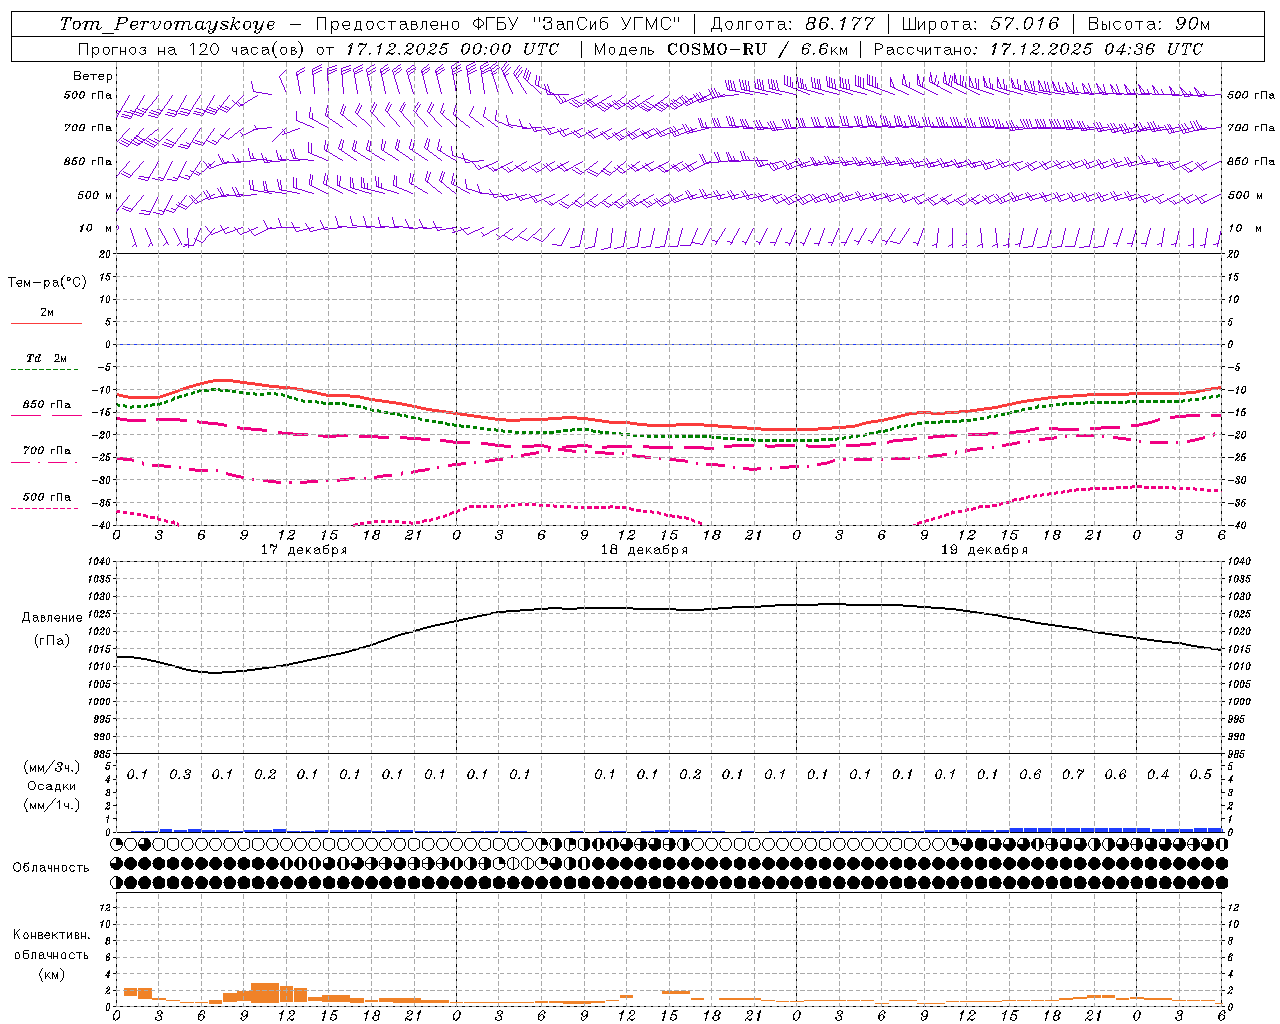1280x1024 pixels.
Task: Click the Осадки precipitation label
Action: click(x=52, y=786)
